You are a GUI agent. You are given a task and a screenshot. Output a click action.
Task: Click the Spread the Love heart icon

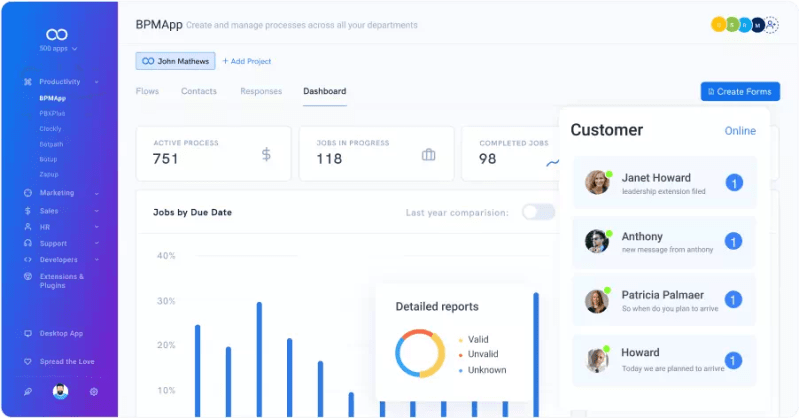(28, 361)
